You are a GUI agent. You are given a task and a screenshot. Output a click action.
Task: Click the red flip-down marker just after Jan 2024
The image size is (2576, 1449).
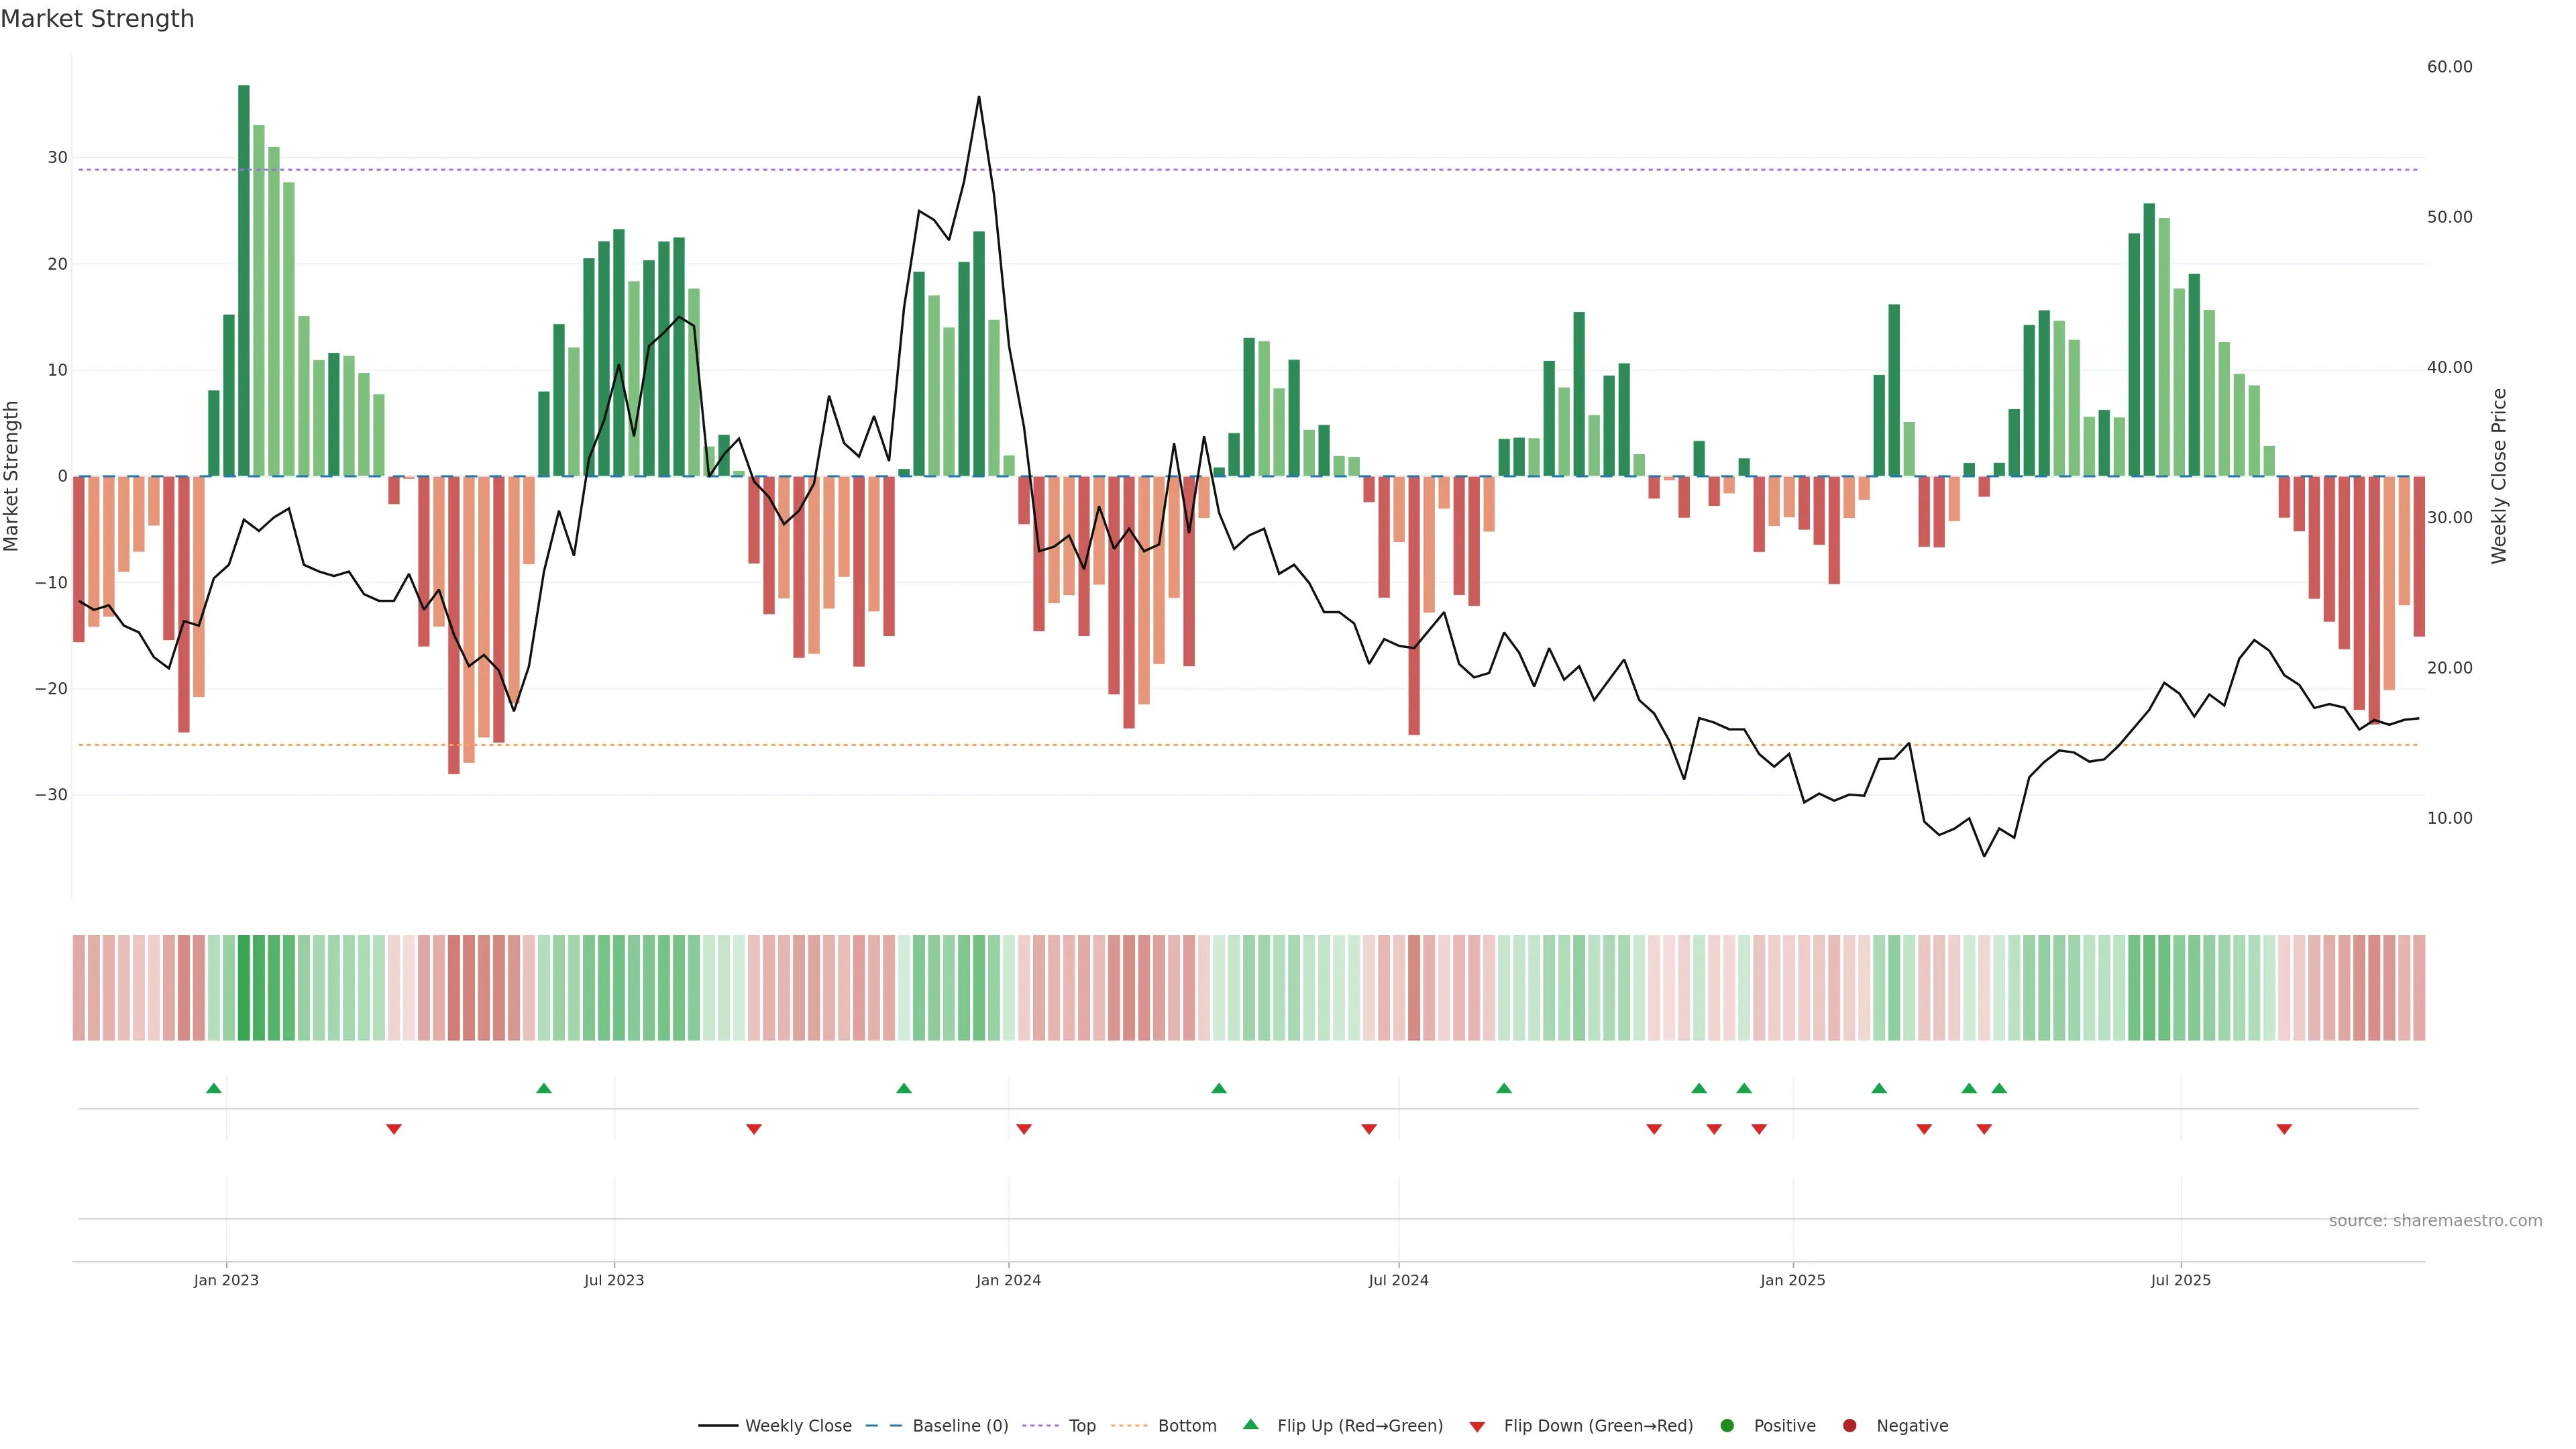click(1023, 1129)
